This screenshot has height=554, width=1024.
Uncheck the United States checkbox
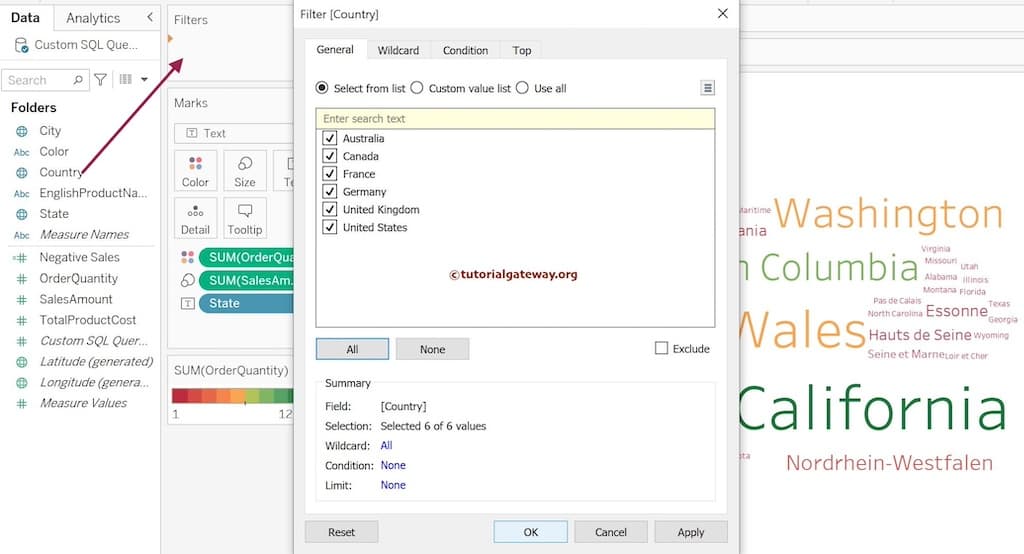coord(330,227)
